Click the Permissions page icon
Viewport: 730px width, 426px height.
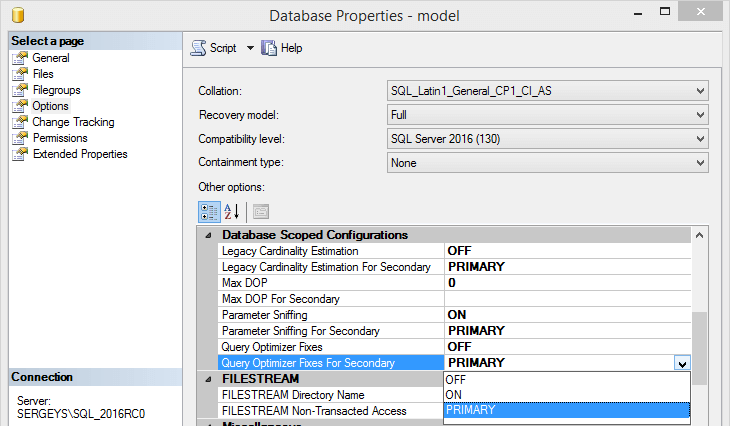pos(20,138)
